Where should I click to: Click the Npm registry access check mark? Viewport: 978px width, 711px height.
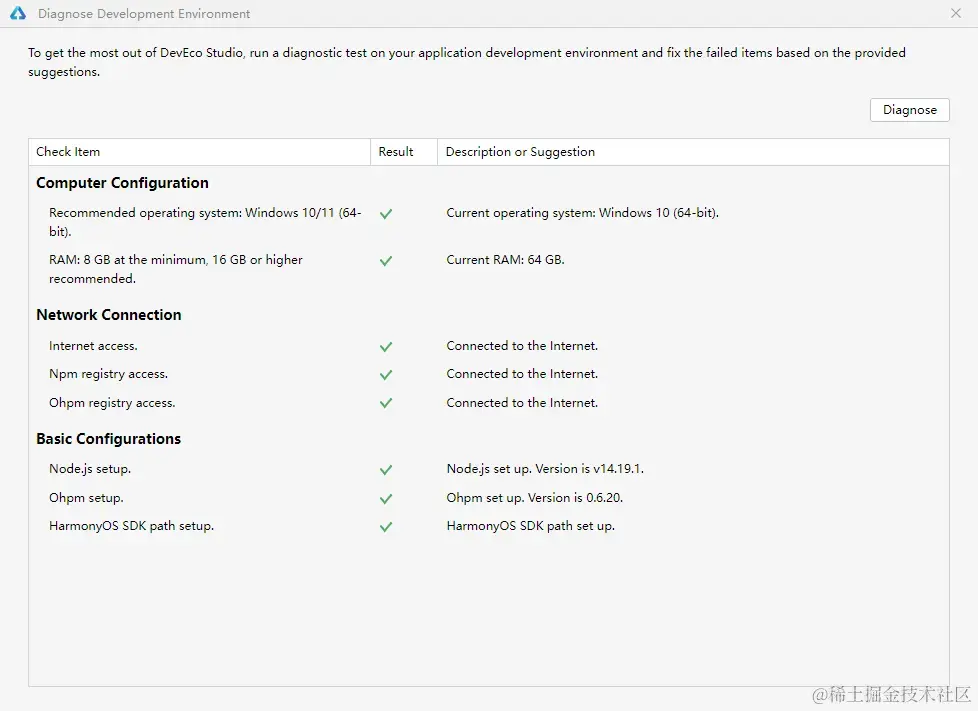coord(386,375)
